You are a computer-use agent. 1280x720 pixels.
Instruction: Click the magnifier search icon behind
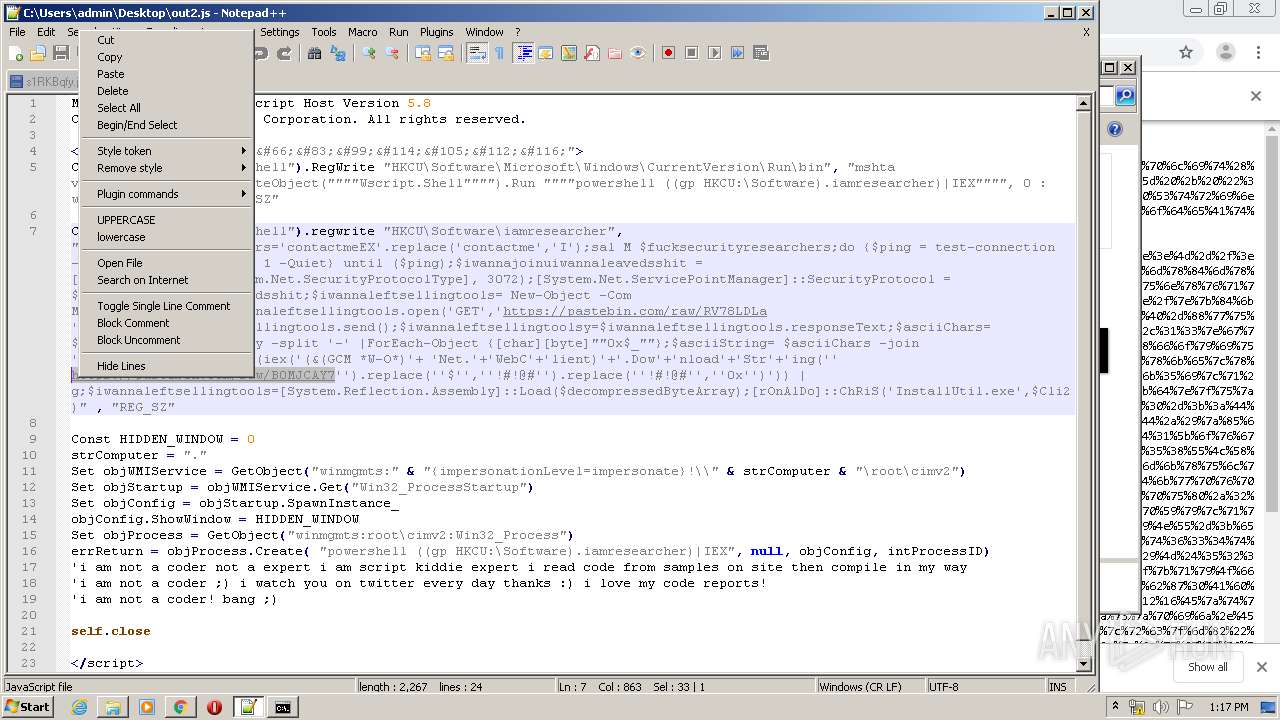(x=1125, y=96)
